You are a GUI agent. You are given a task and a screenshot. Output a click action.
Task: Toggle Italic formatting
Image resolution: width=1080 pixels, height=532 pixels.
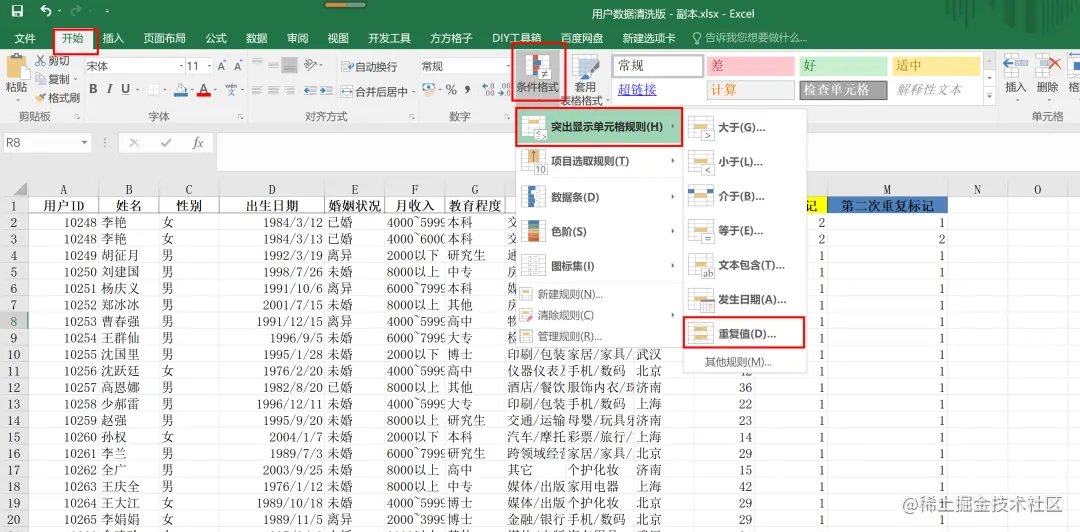(x=110, y=90)
